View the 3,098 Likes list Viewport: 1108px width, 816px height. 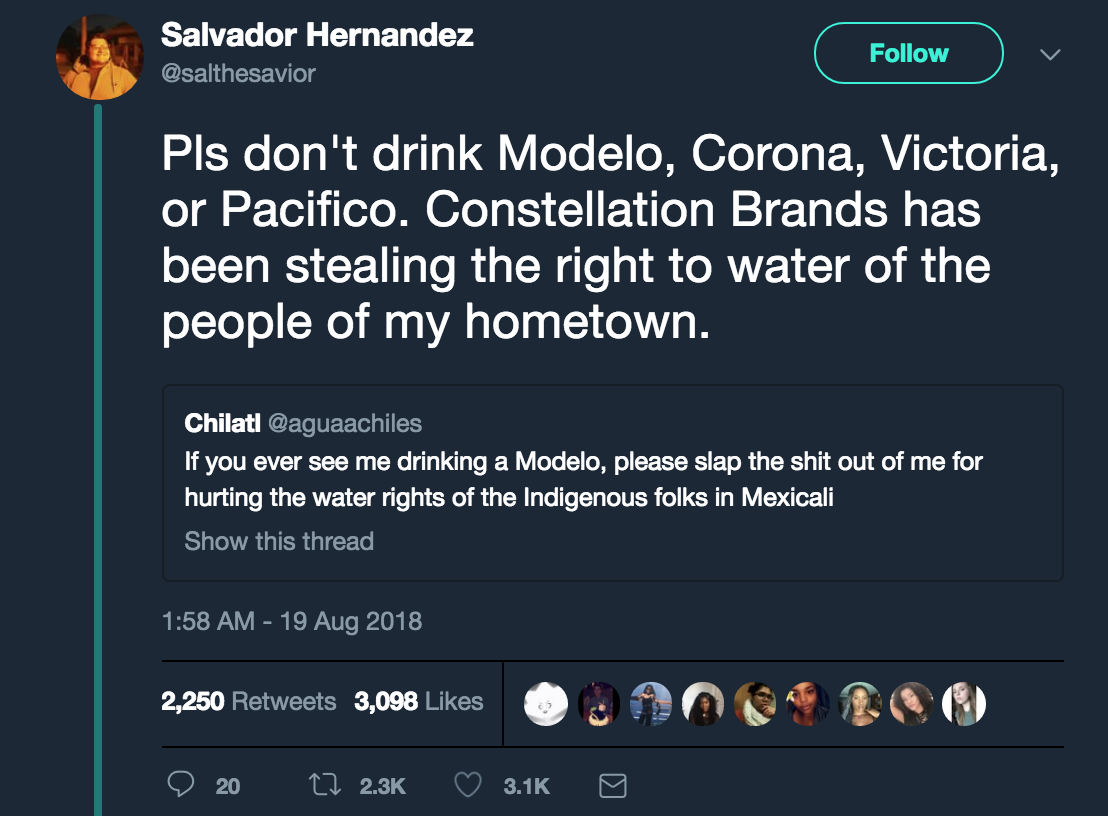(x=418, y=701)
